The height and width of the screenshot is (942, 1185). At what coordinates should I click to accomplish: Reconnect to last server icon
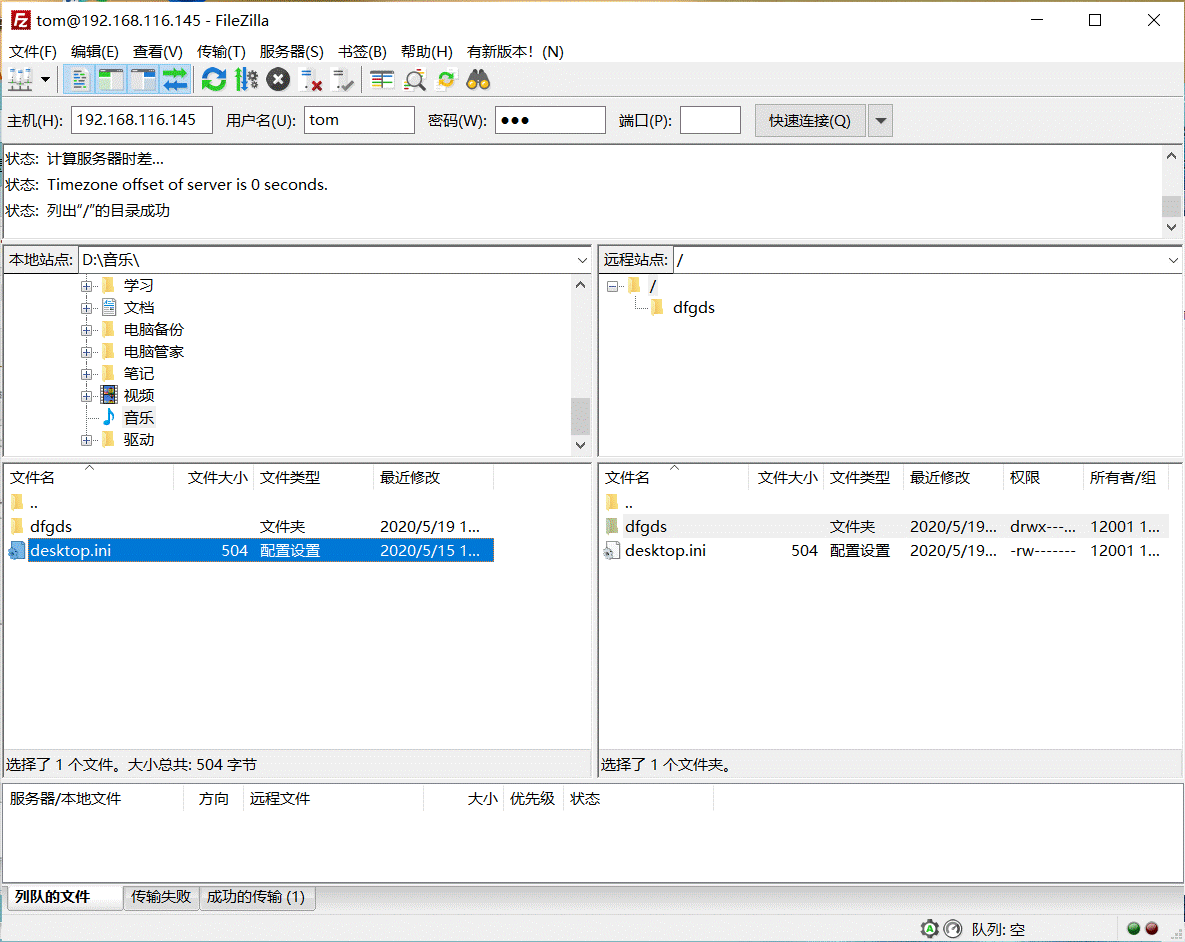pos(343,79)
